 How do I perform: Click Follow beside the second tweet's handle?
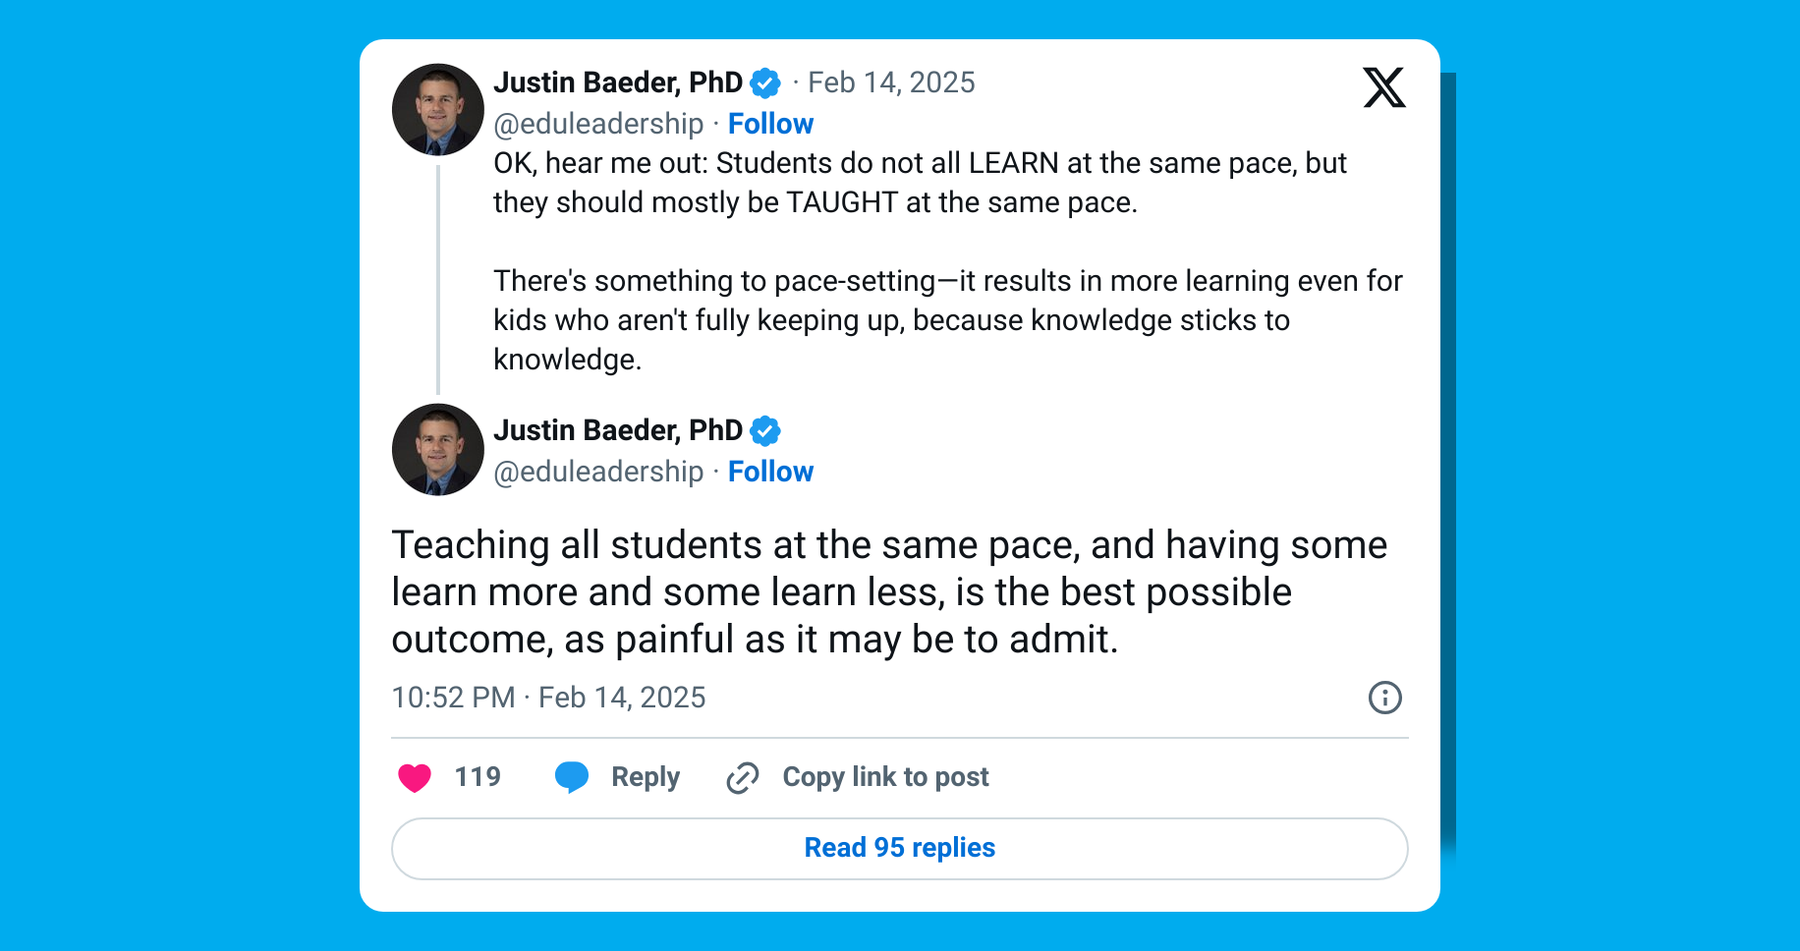(x=770, y=472)
